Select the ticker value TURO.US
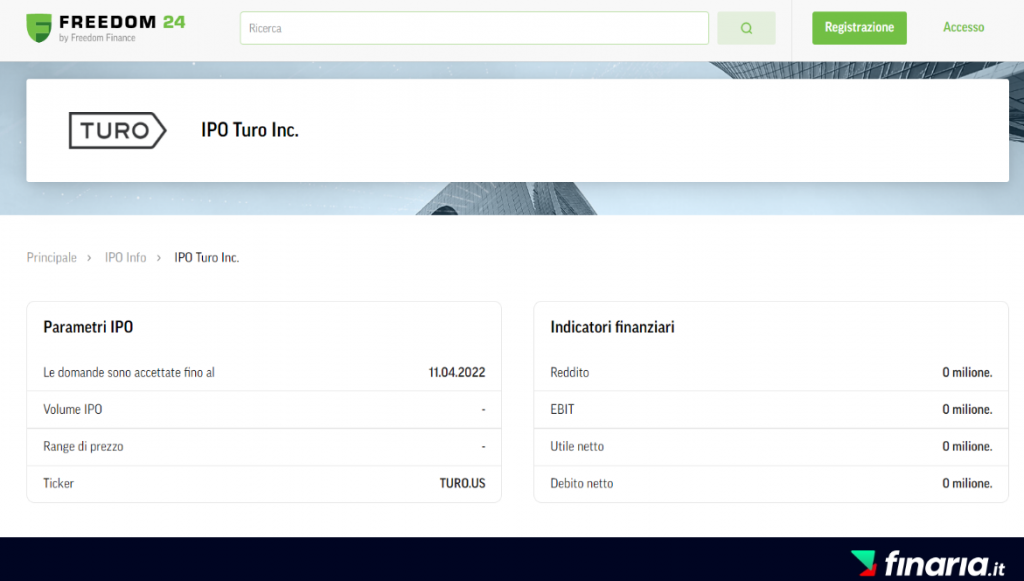Image resolution: width=1024 pixels, height=581 pixels. [x=462, y=483]
